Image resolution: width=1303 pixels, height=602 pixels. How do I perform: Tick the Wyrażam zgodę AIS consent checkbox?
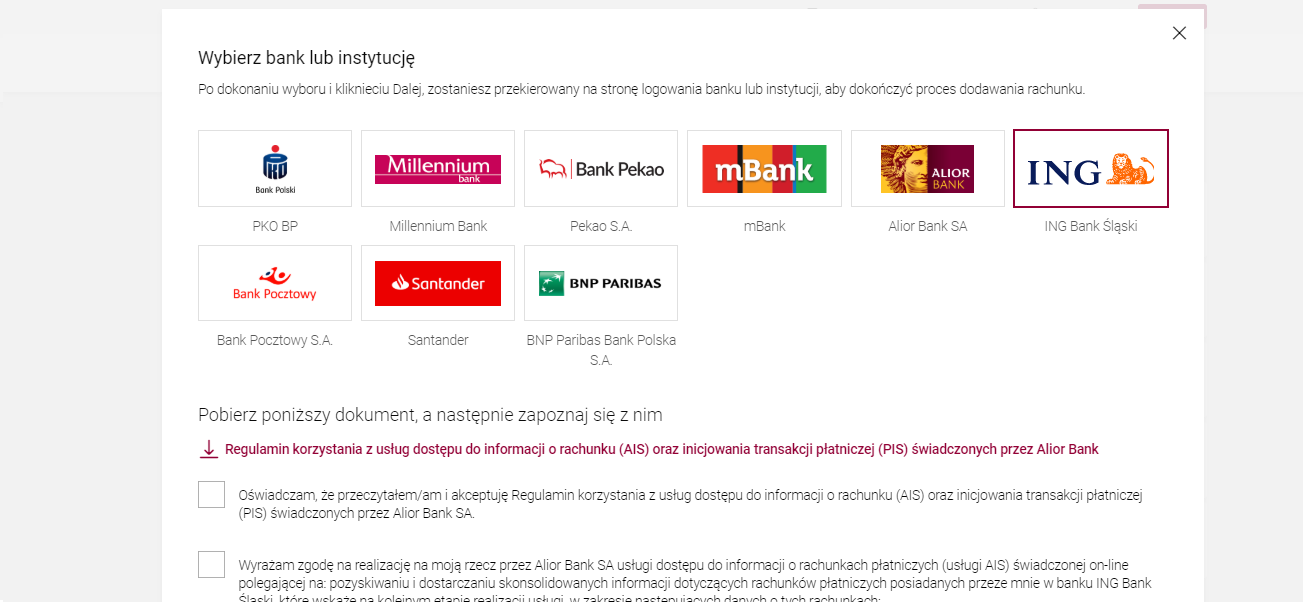pyautogui.click(x=211, y=565)
